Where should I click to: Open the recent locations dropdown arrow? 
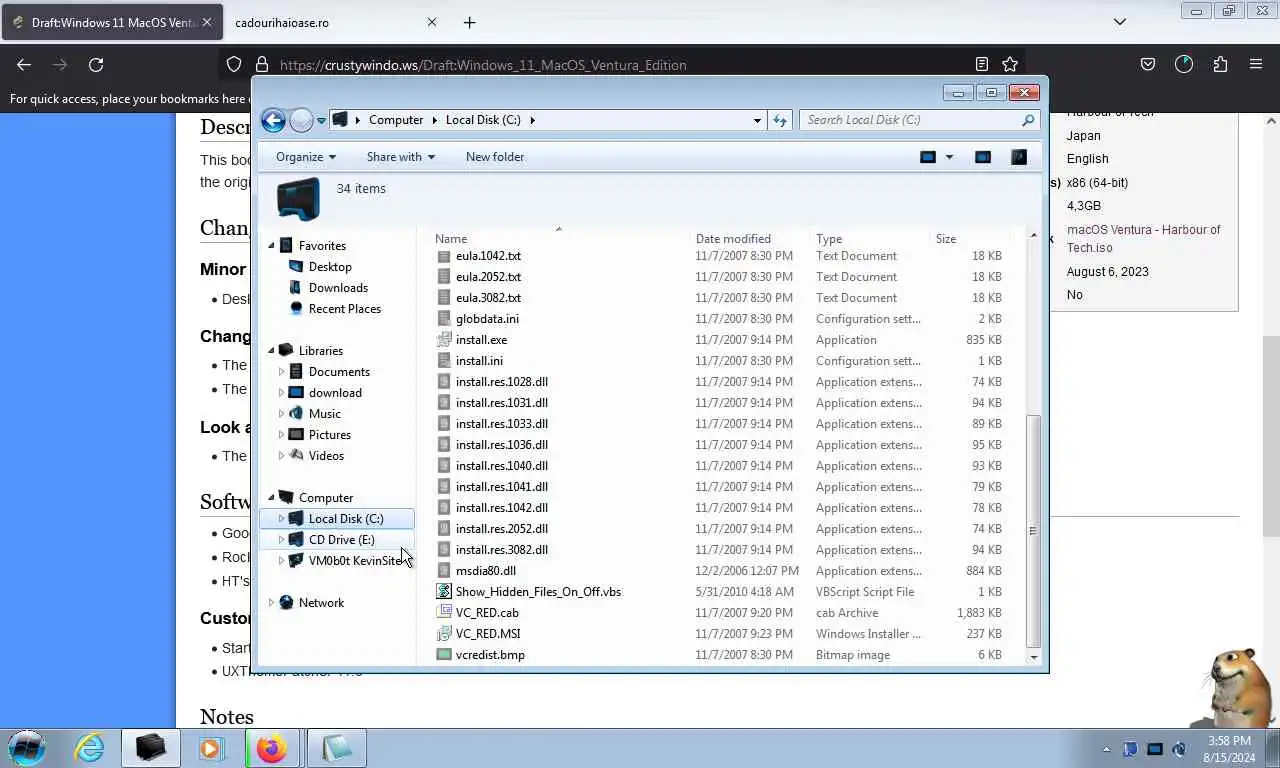coord(321,121)
